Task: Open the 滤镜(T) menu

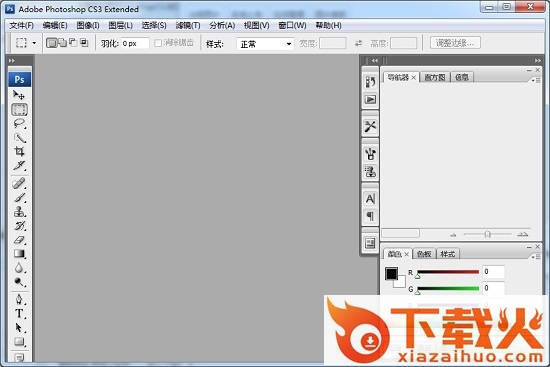Action: [188, 25]
